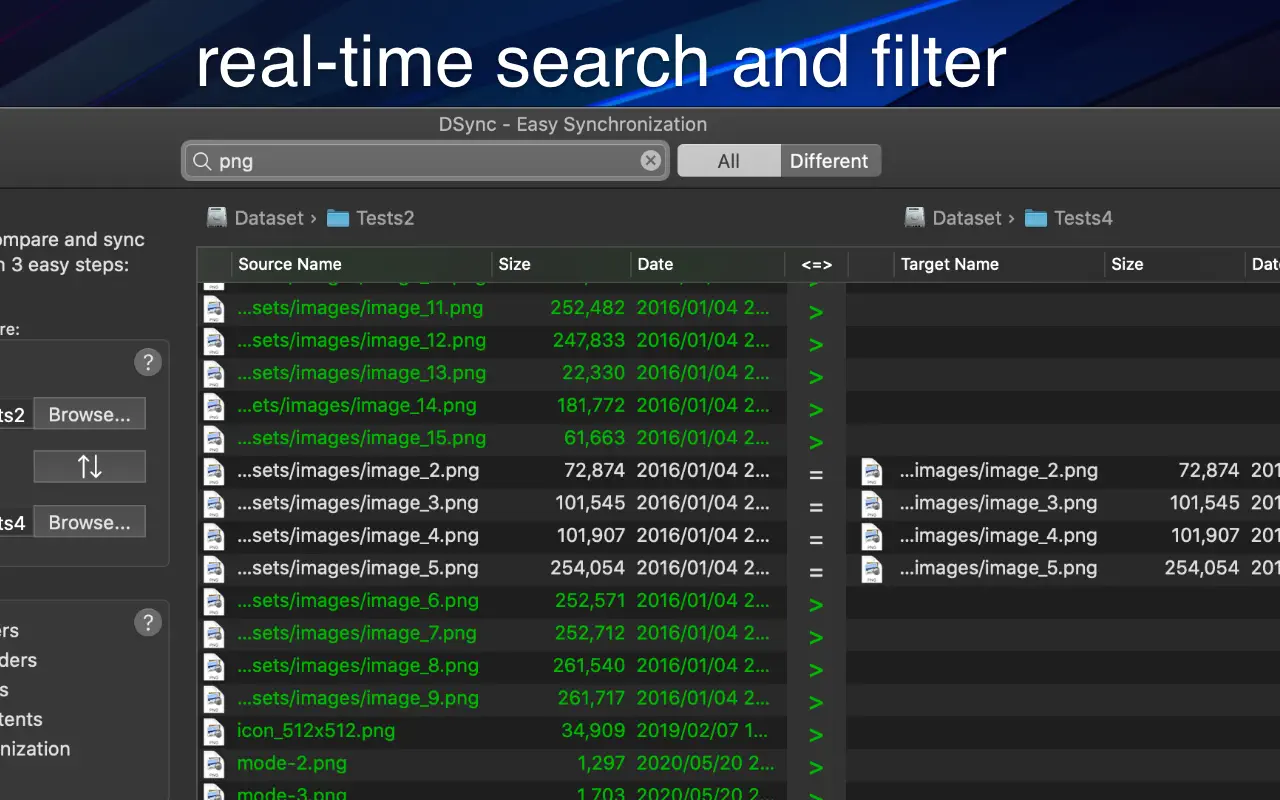The width and height of the screenshot is (1280, 800).
Task: Click the file icon of icon_512x512.png
Action: click(x=214, y=731)
